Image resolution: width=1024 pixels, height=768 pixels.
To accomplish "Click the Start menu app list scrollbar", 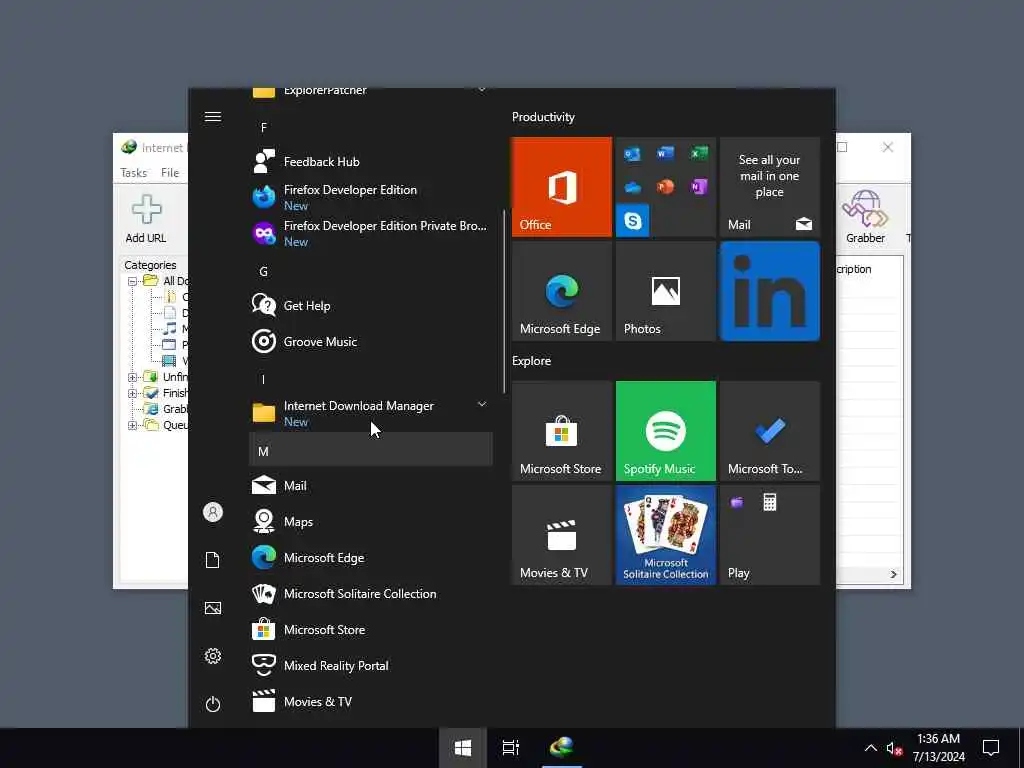I will [504, 301].
